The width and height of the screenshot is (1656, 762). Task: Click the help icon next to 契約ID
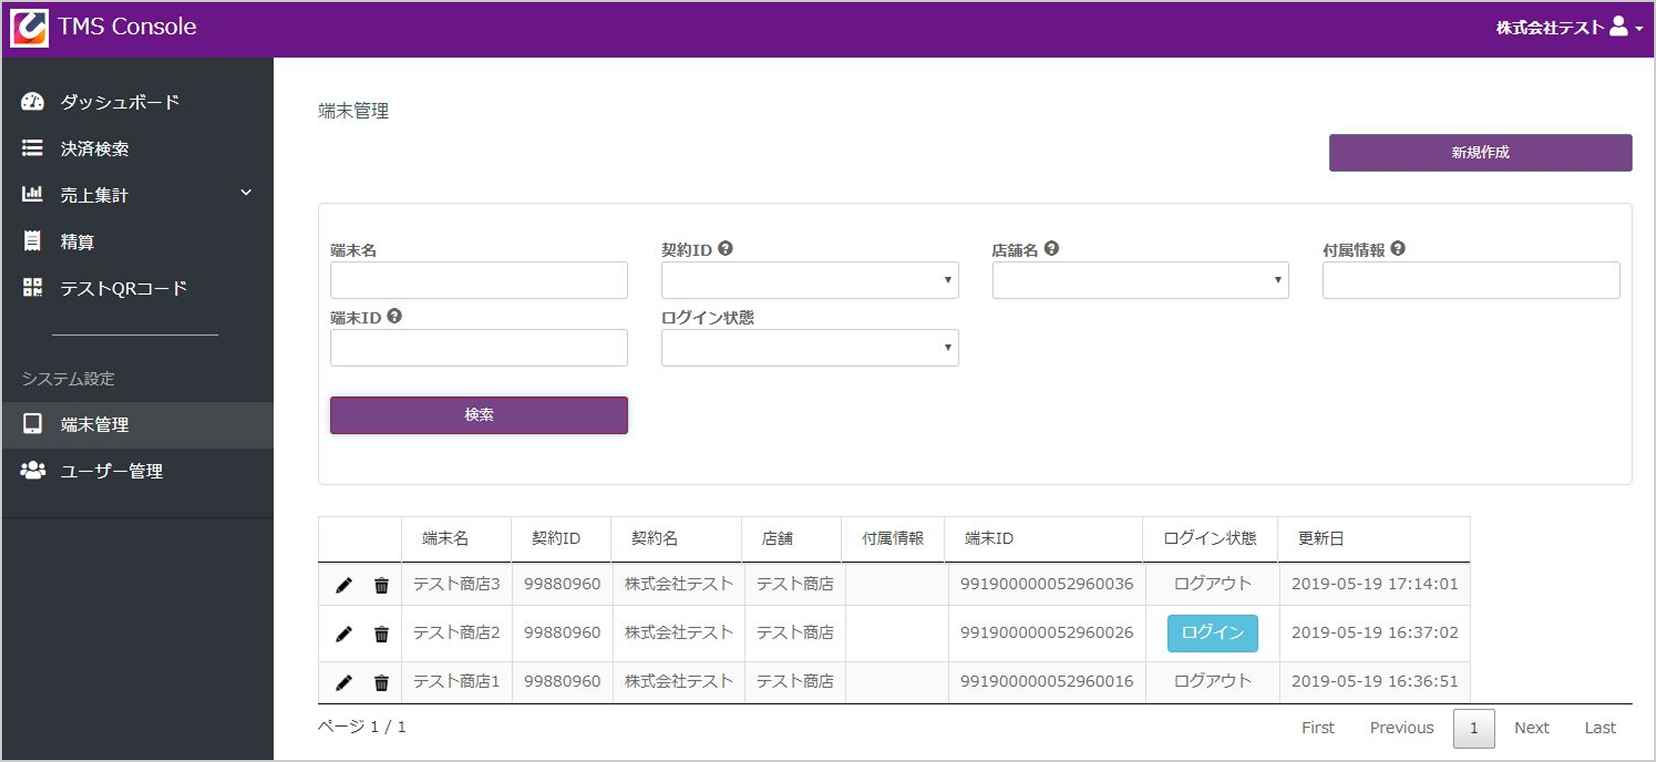pos(726,249)
